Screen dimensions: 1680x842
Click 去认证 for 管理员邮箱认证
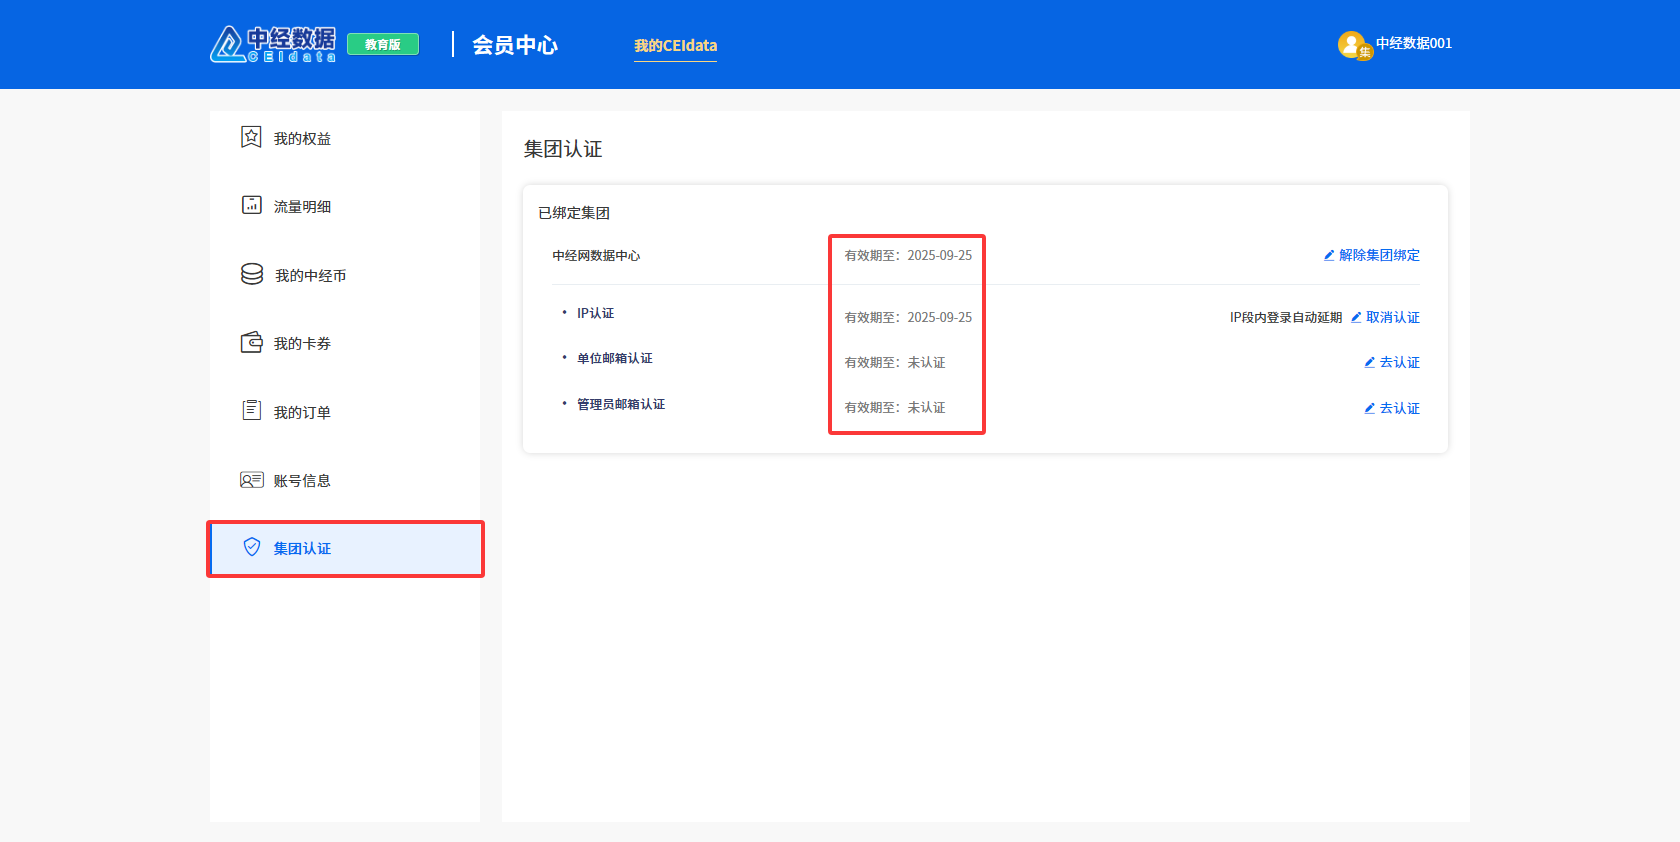tap(1398, 408)
